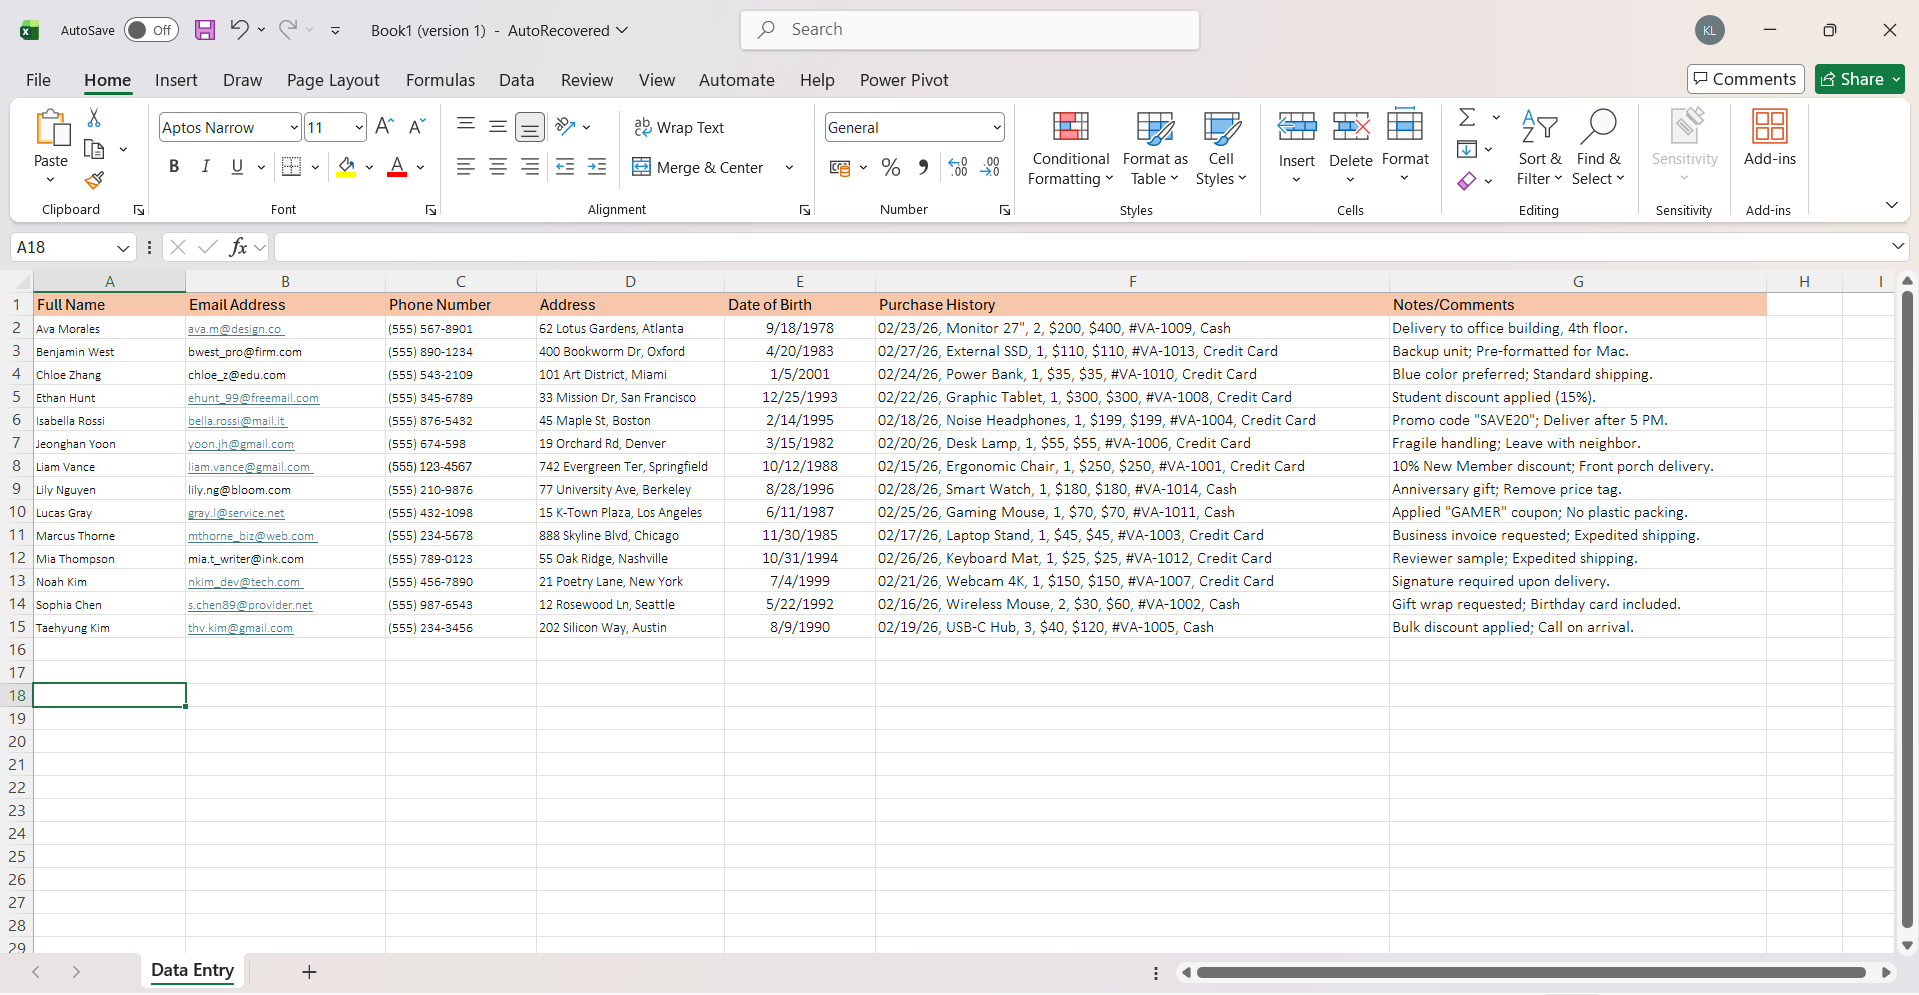Switch to the Insert tab
The height and width of the screenshot is (995, 1919).
tap(176, 80)
